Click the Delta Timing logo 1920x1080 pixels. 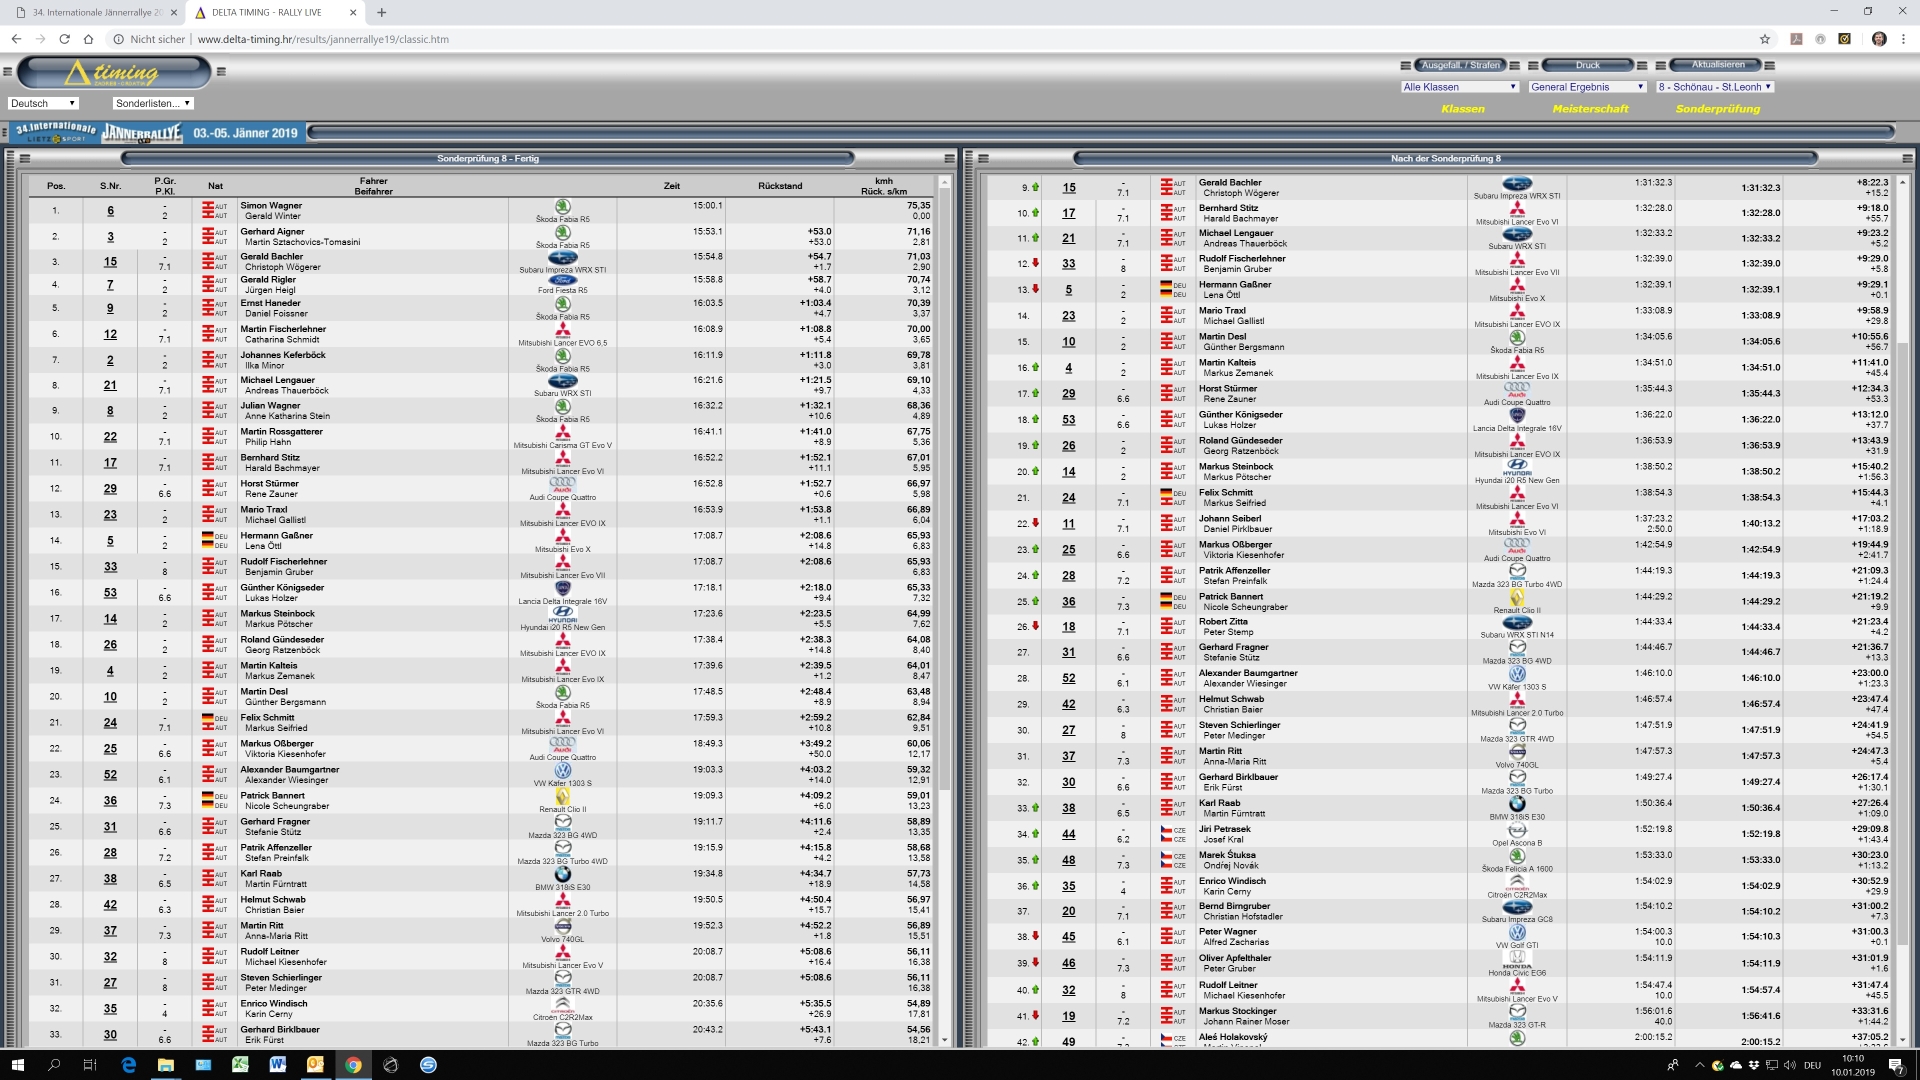pyautogui.click(x=113, y=72)
